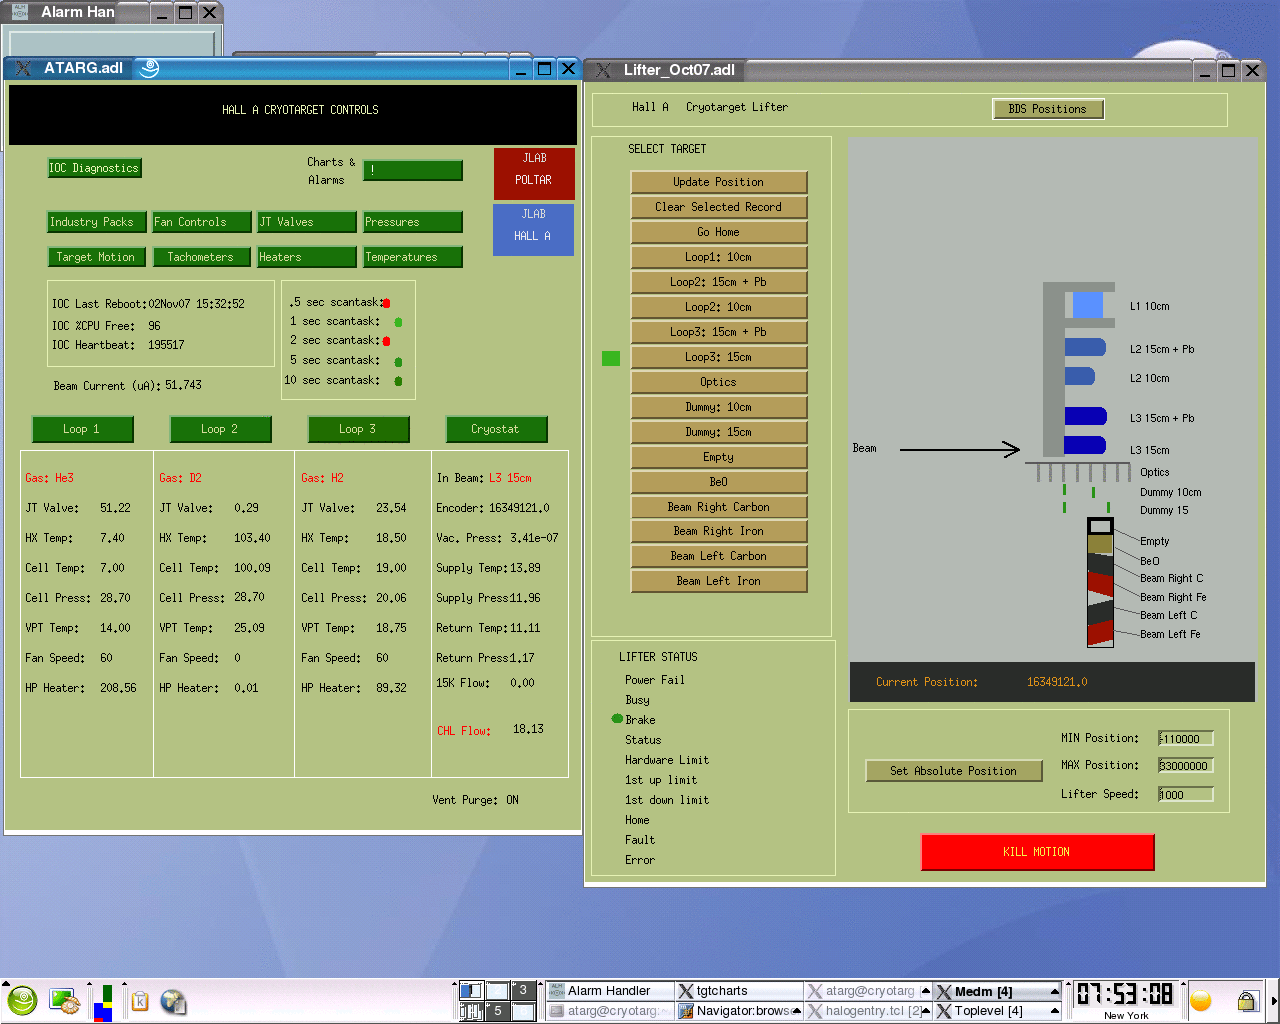Open Industry Packs display
The width and height of the screenshot is (1280, 1024).
click(x=97, y=222)
